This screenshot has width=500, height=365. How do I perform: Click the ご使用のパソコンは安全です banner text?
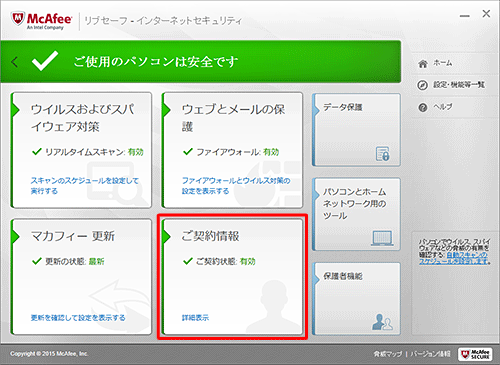pyautogui.click(x=156, y=62)
